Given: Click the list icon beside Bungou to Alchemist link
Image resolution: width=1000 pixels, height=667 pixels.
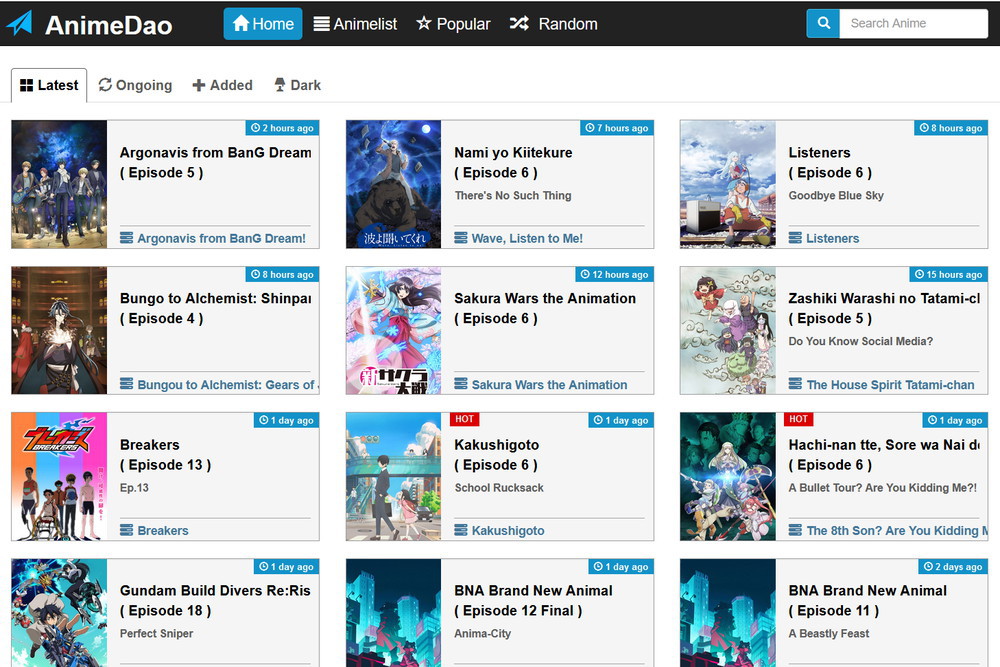Looking at the screenshot, I should [126, 384].
